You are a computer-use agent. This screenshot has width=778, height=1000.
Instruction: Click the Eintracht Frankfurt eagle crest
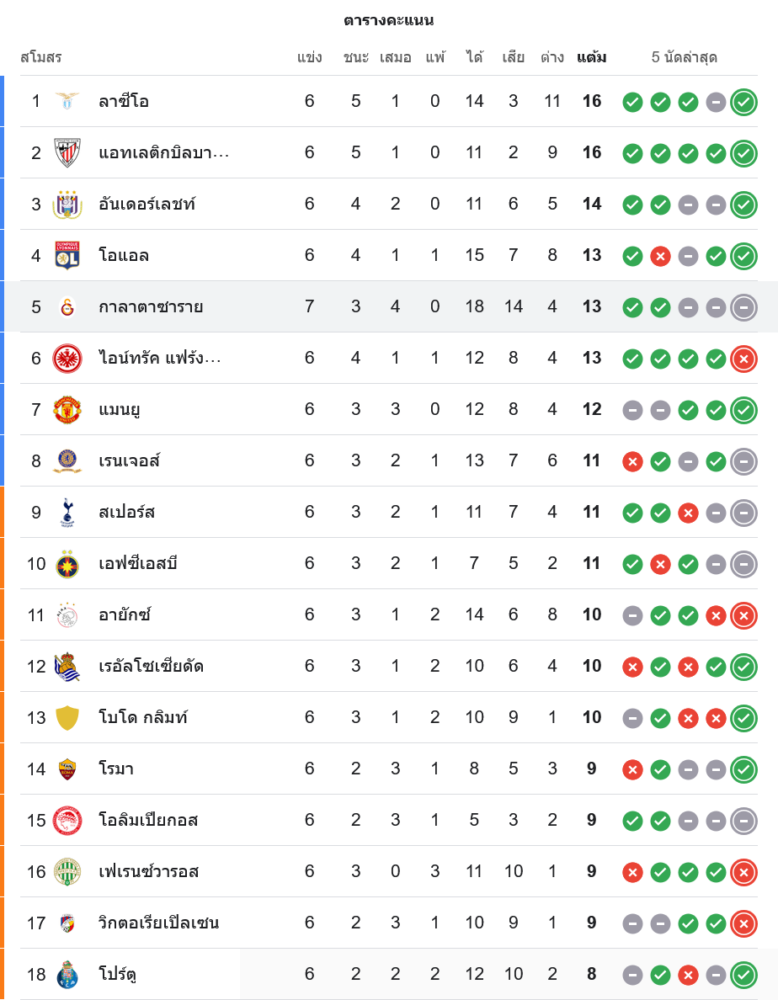(x=67, y=358)
